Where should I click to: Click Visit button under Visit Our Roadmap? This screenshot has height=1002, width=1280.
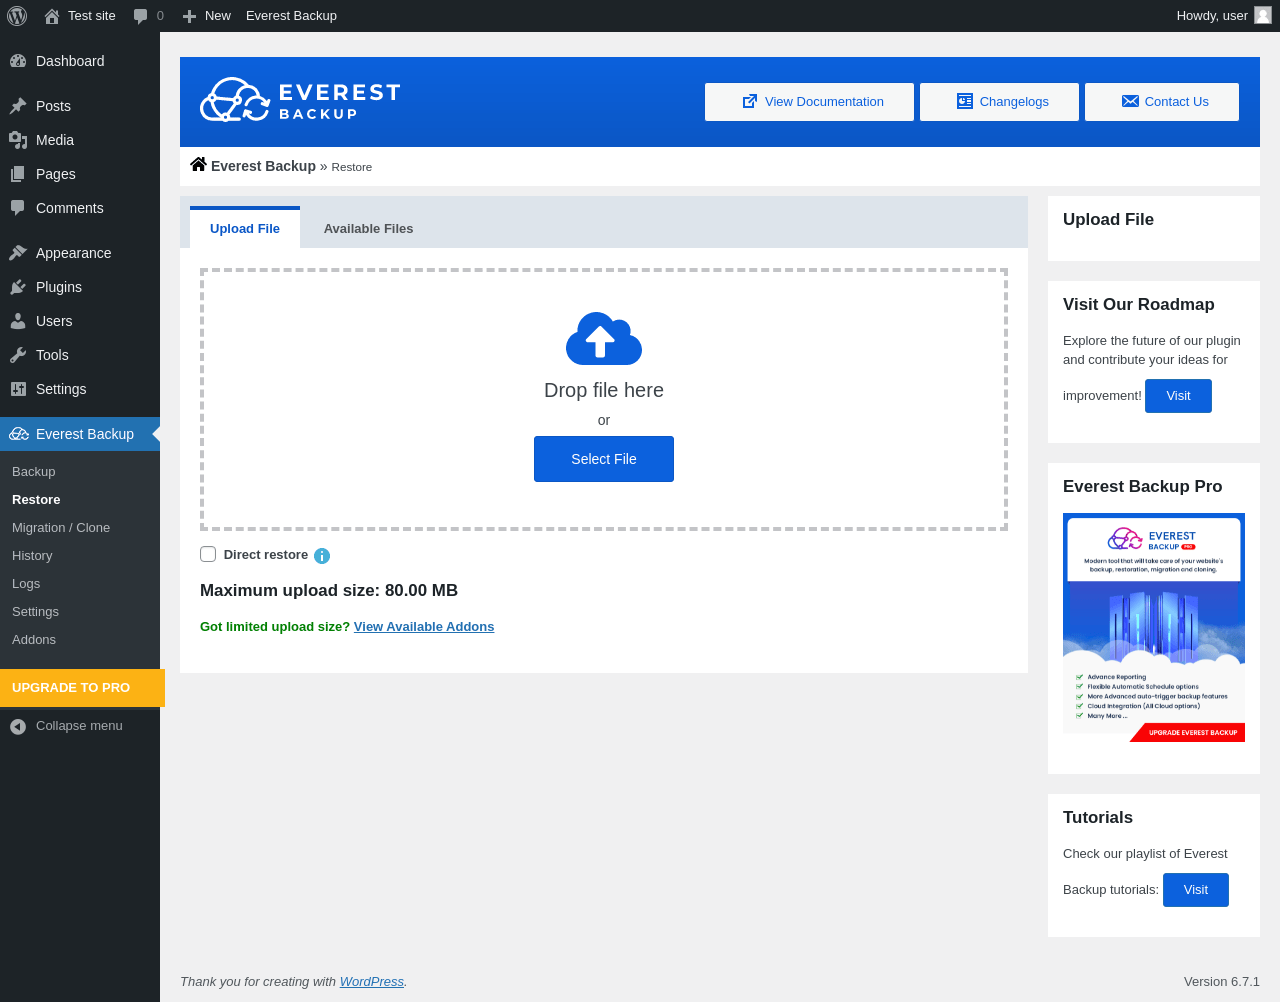(x=1178, y=396)
